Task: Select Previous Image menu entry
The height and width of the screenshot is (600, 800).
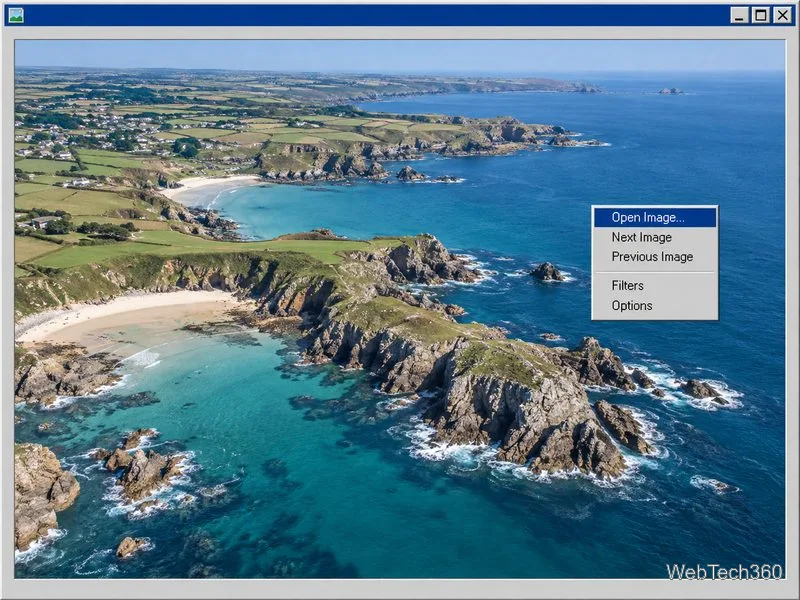Action: 655,257
